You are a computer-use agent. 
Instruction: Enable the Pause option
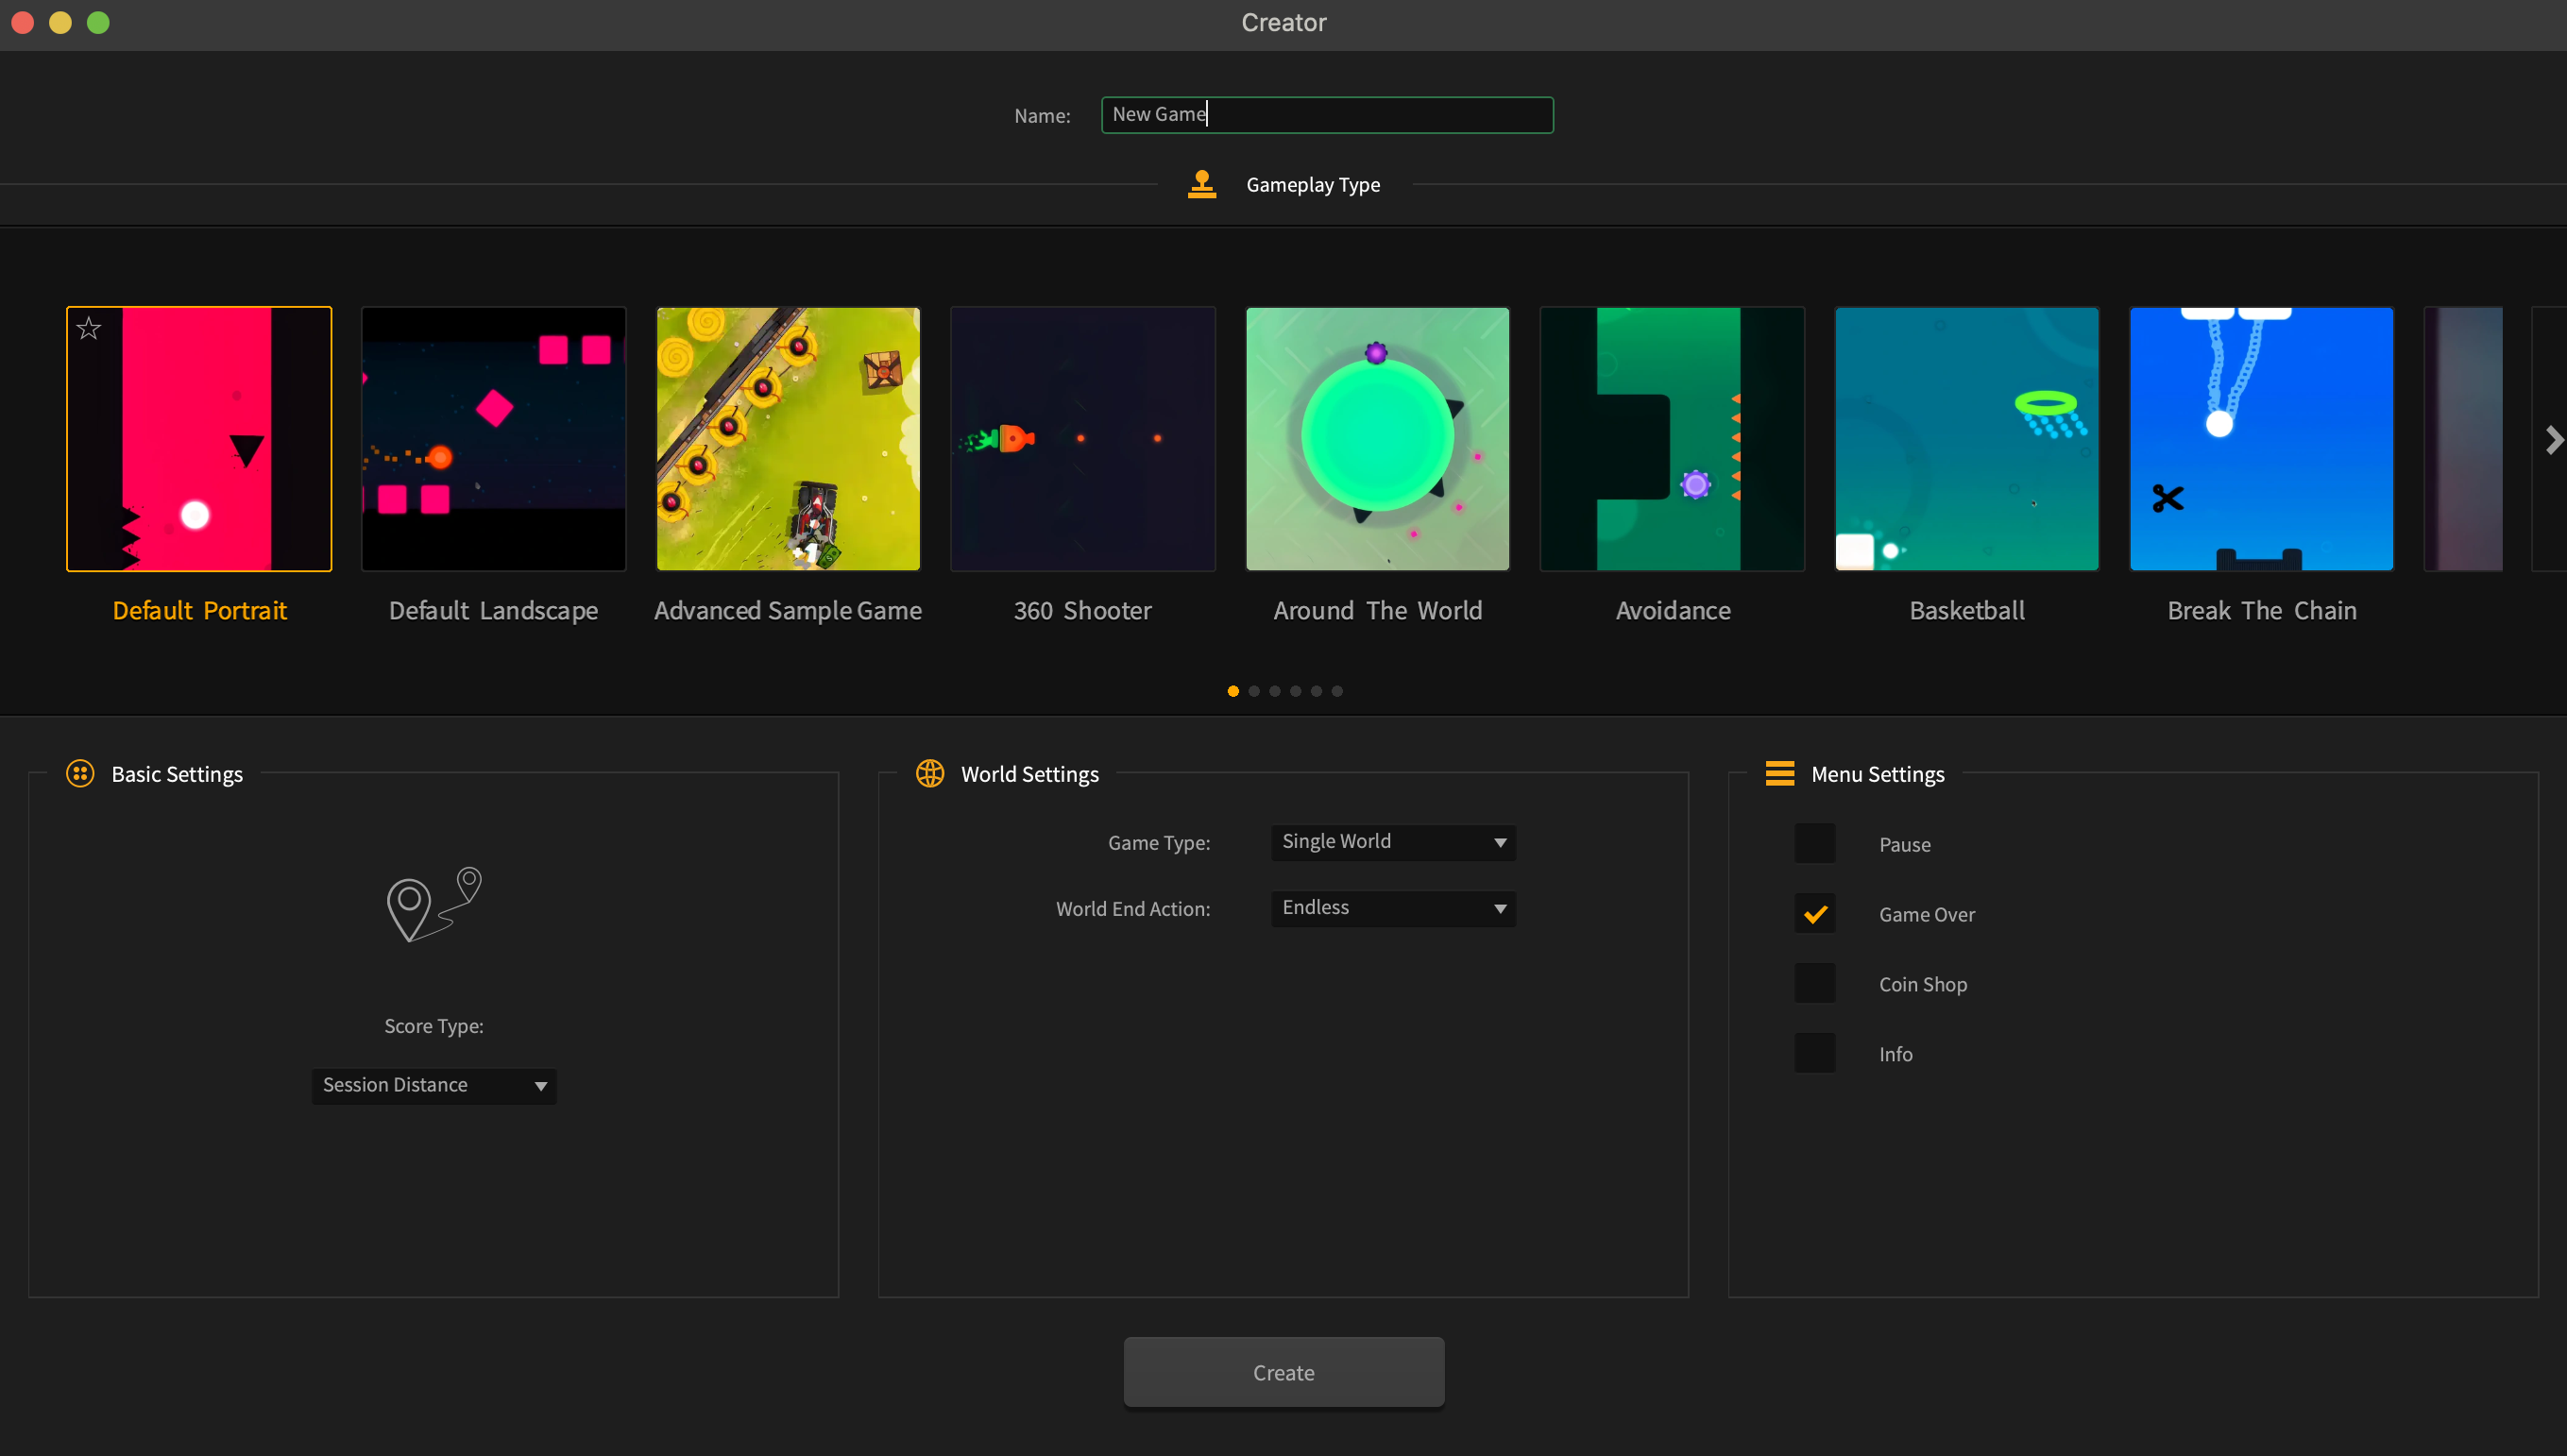[1815, 843]
